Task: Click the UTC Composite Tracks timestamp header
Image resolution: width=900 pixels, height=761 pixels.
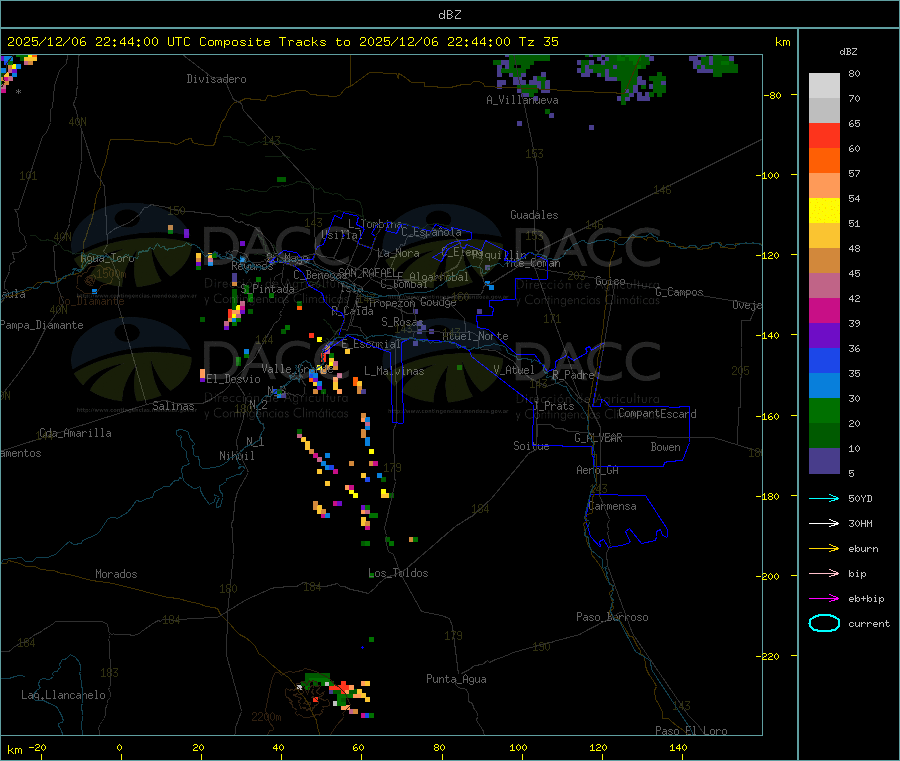Action: [282, 42]
